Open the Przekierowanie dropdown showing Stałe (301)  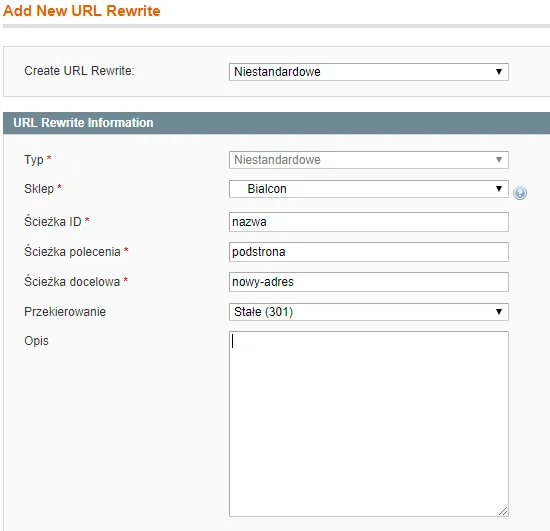click(x=369, y=312)
